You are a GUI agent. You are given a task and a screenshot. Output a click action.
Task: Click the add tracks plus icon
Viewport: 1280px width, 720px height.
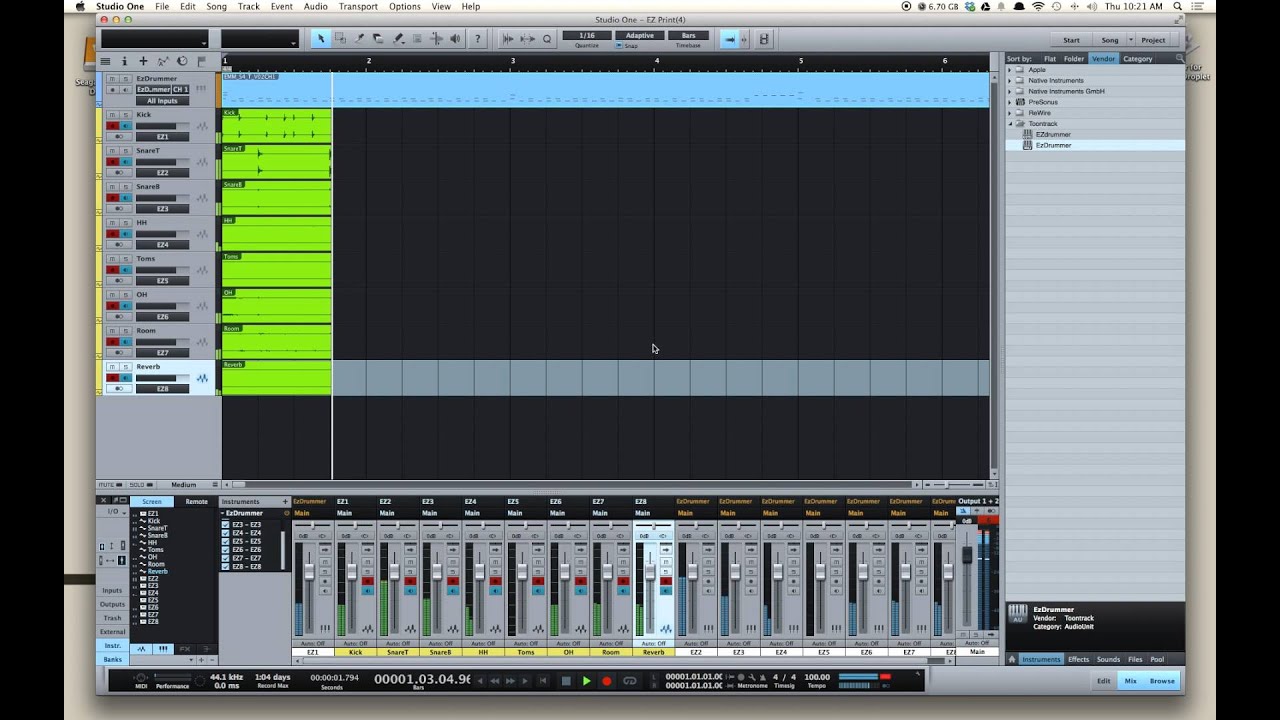pos(143,61)
